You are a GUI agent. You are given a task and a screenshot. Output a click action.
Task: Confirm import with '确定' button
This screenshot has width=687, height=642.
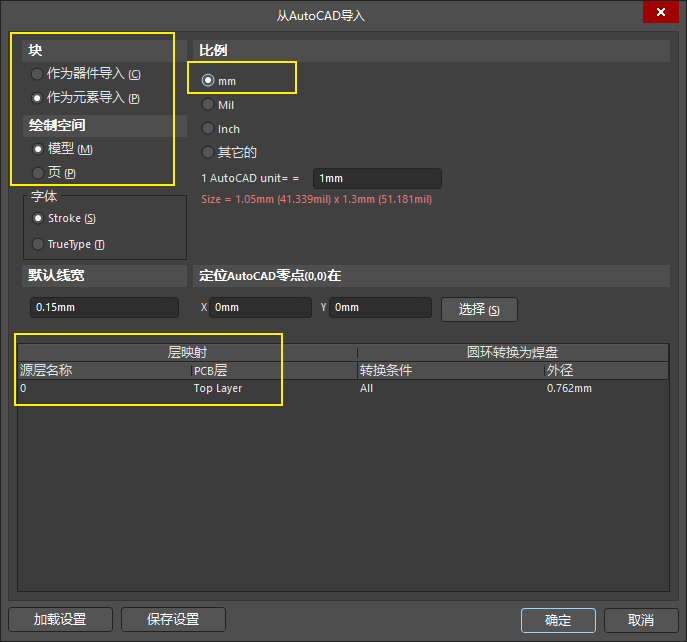pos(558,620)
